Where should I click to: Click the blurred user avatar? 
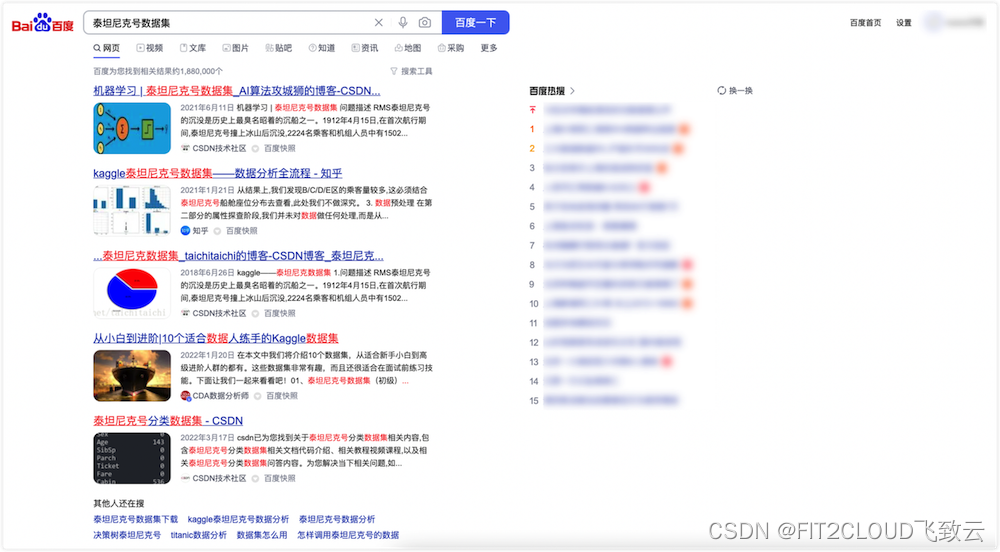pyautogui.click(x=934, y=22)
